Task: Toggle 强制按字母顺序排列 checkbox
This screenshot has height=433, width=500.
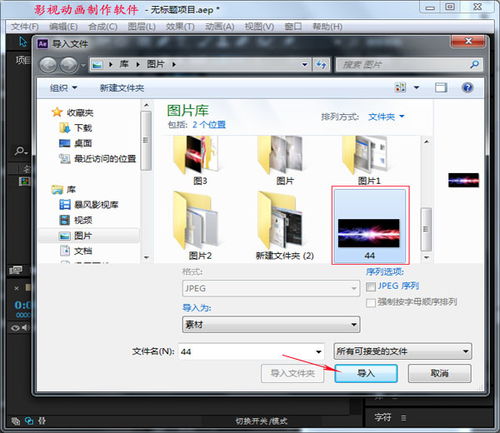Action: pyautogui.click(x=370, y=303)
